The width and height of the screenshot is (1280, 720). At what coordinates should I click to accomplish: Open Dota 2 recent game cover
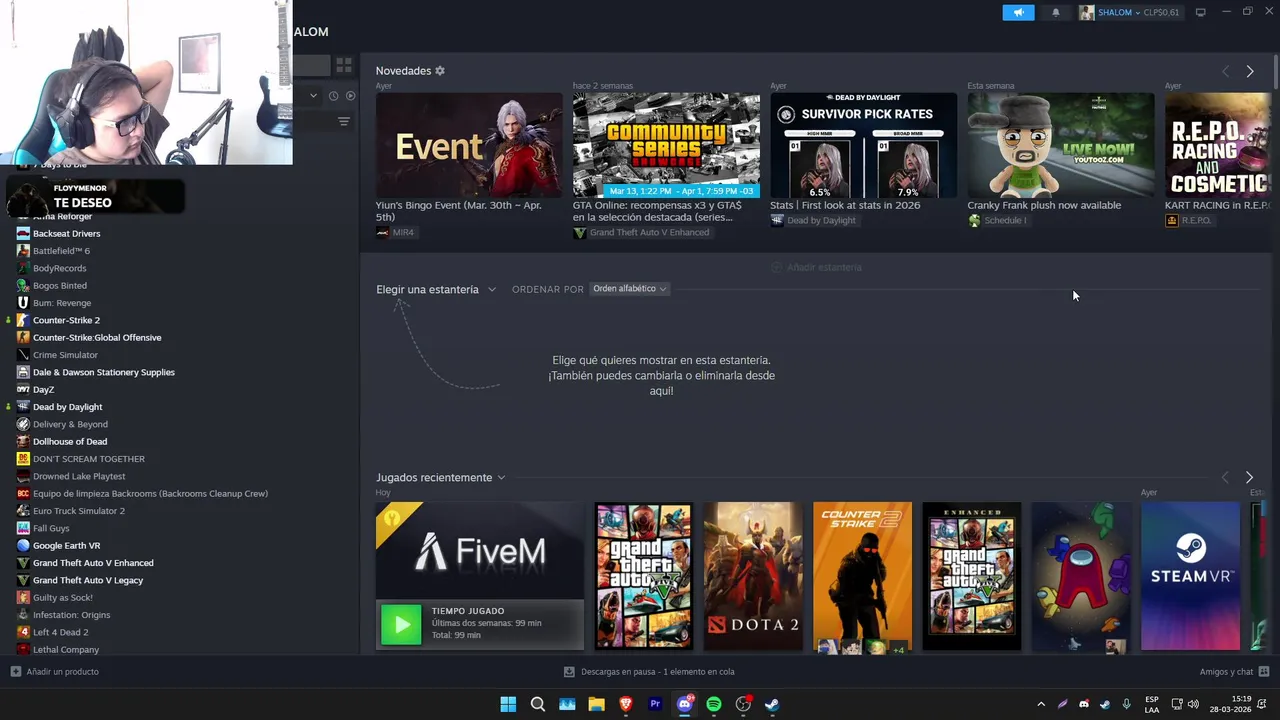point(753,576)
